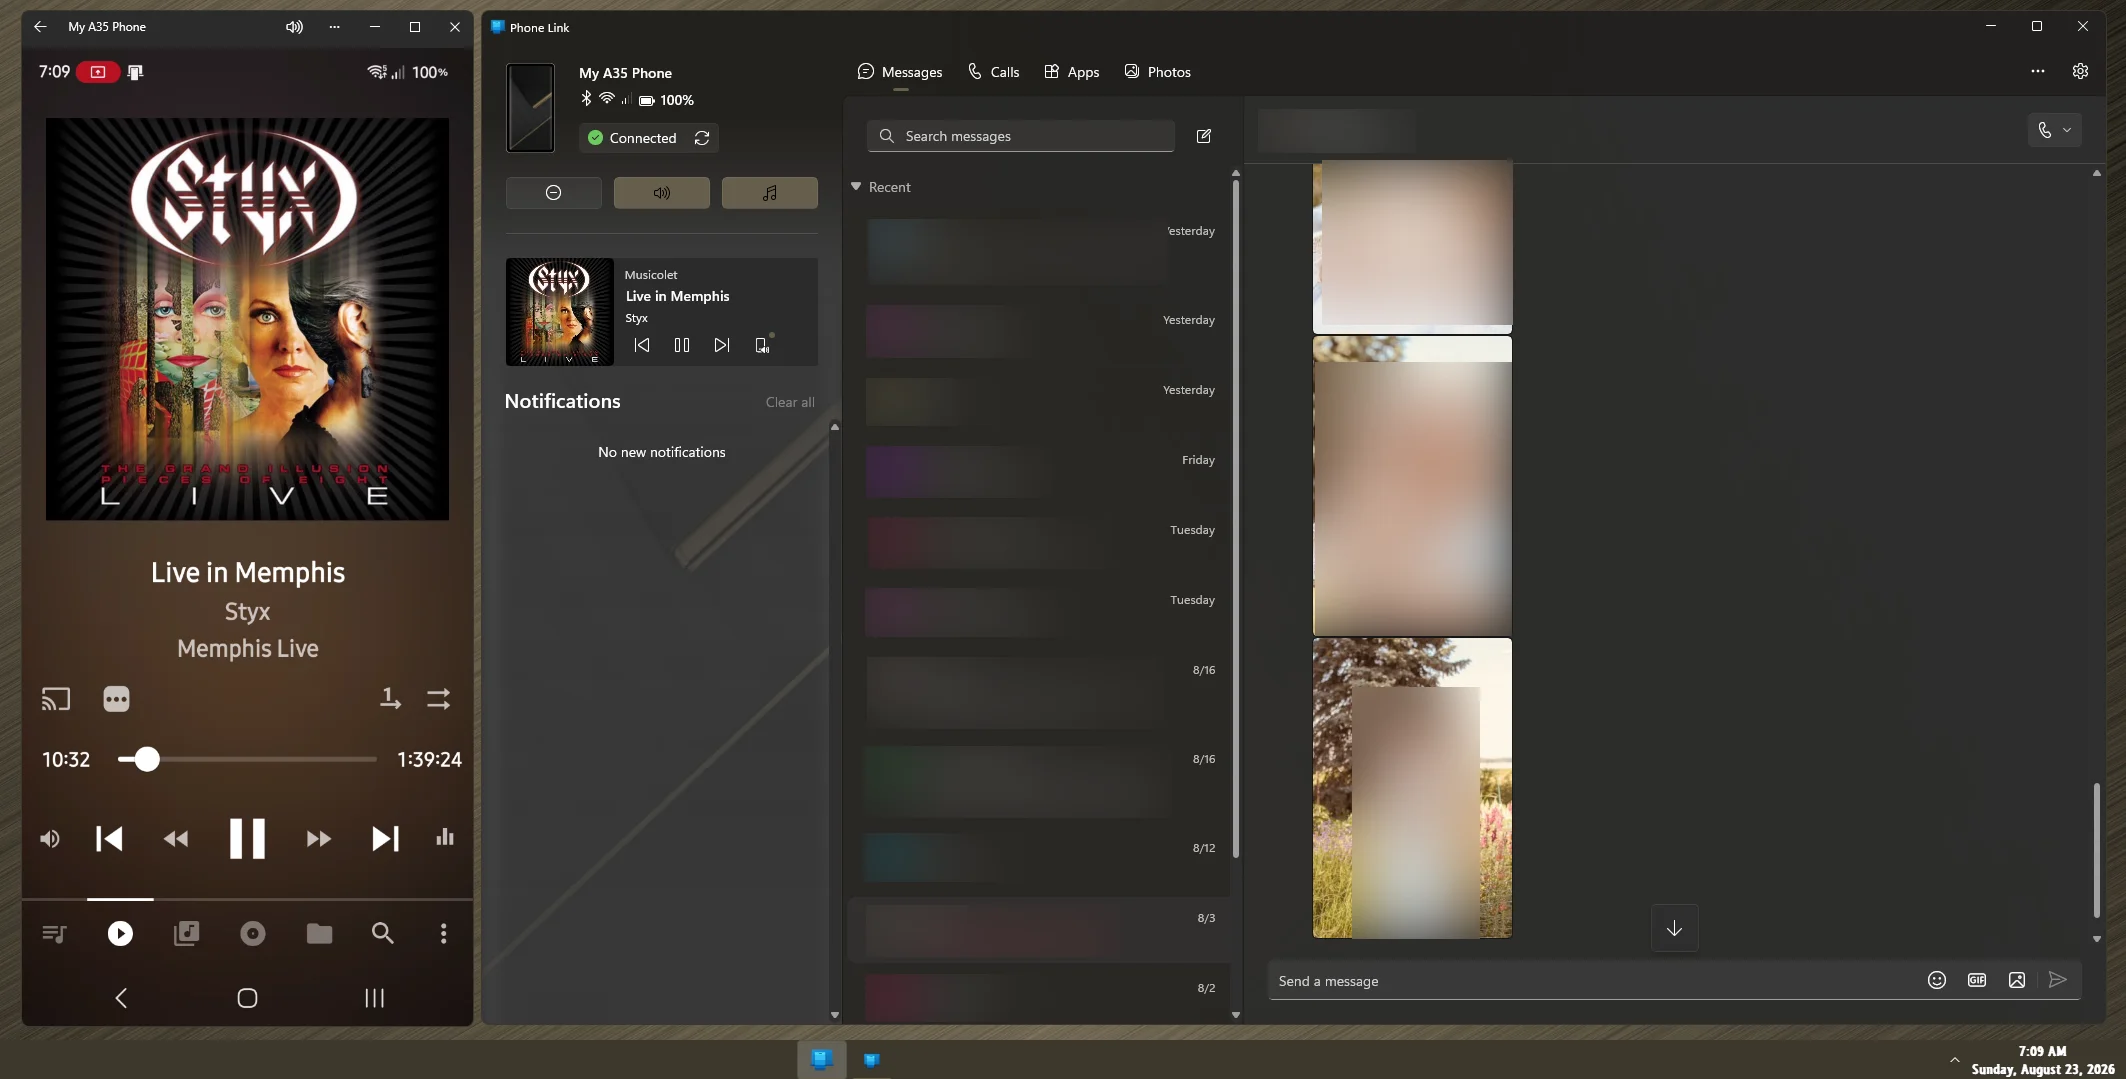Tap the Android back navigation button
The width and height of the screenshot is (2126, 1079).
(x=121, y=997)
